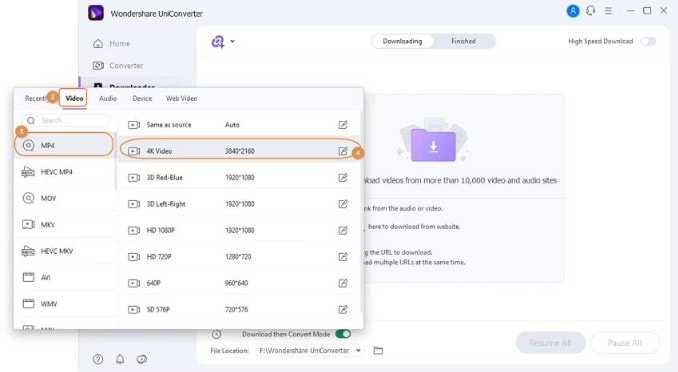
Task: Choose MOV format
Action: [65, 198]
